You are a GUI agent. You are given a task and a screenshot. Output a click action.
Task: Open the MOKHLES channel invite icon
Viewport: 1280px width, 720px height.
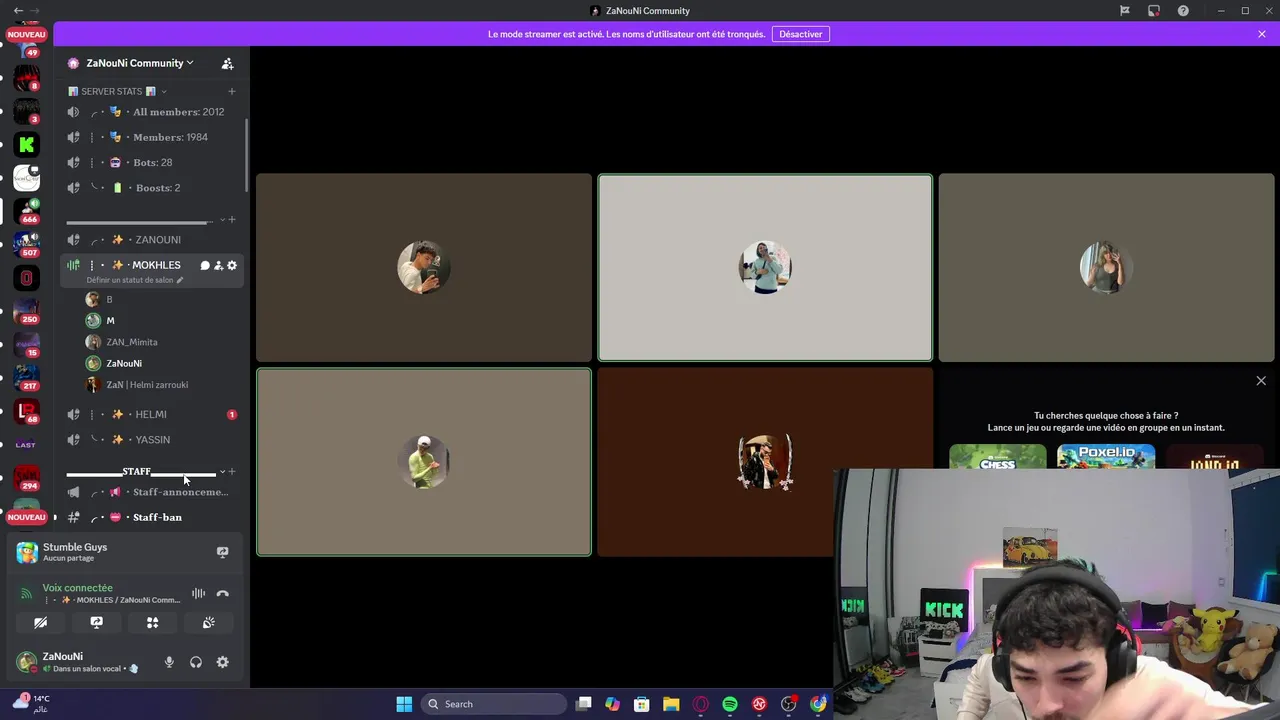point(218,265)
